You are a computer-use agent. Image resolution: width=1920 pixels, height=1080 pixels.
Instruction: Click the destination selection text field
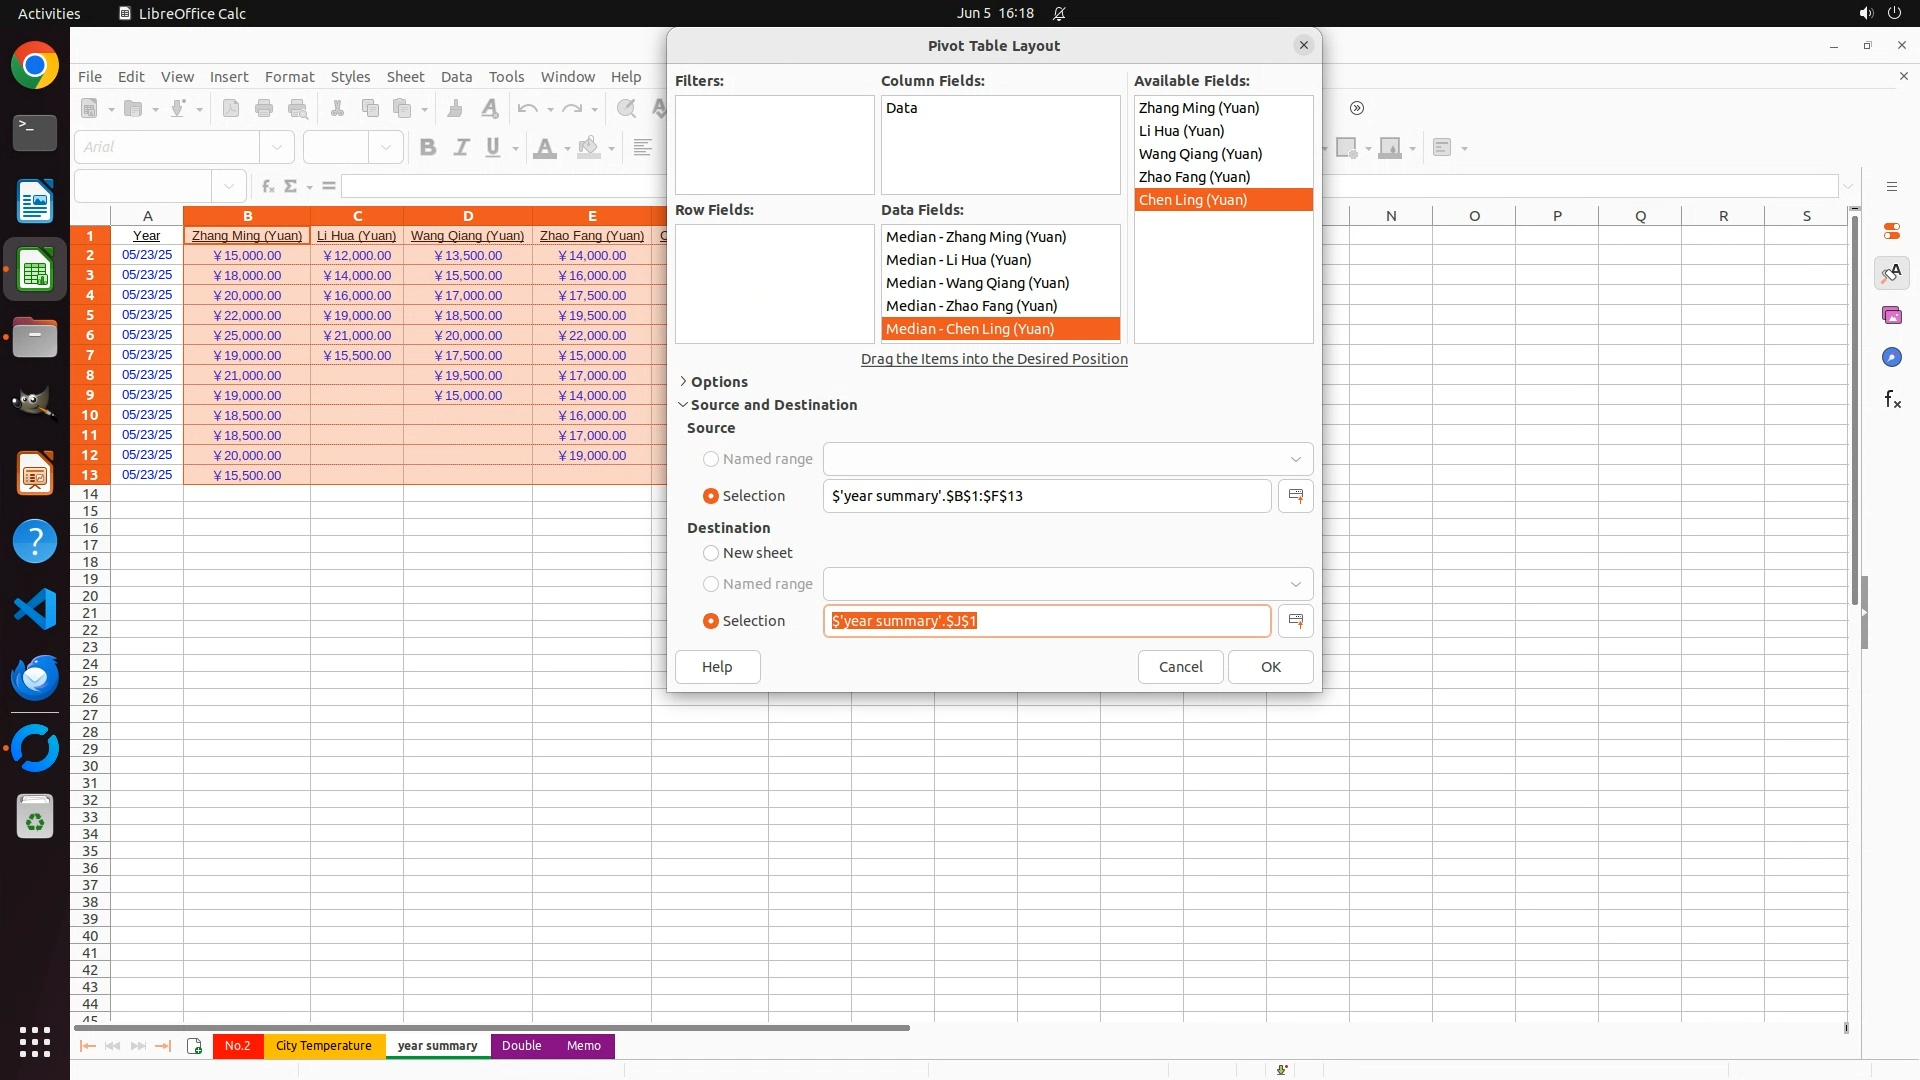[x=1046, y=621]
